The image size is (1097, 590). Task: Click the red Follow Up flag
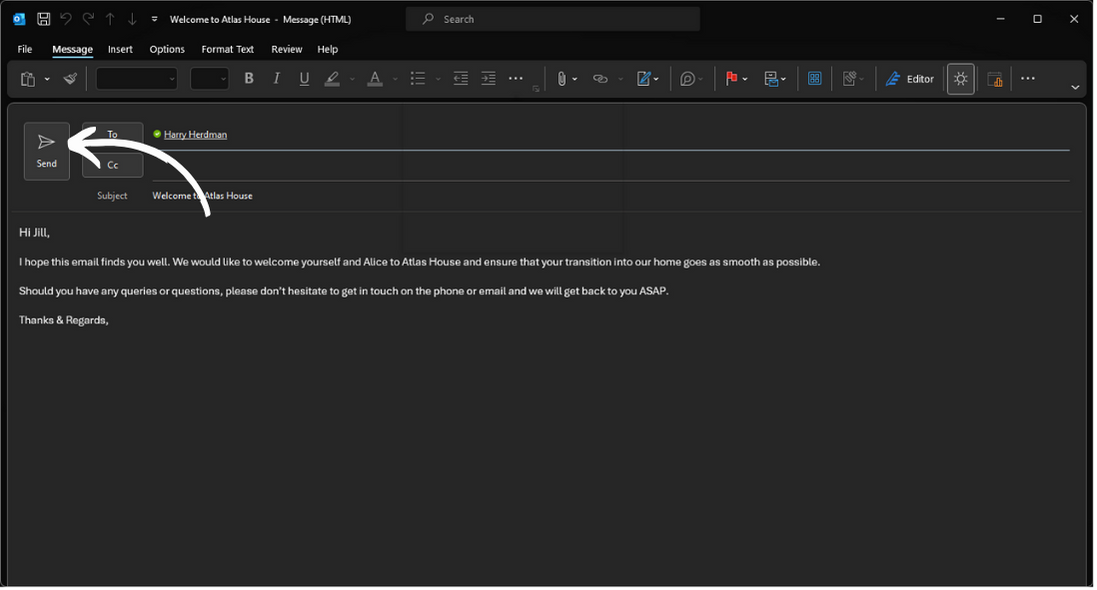point(731,79)
